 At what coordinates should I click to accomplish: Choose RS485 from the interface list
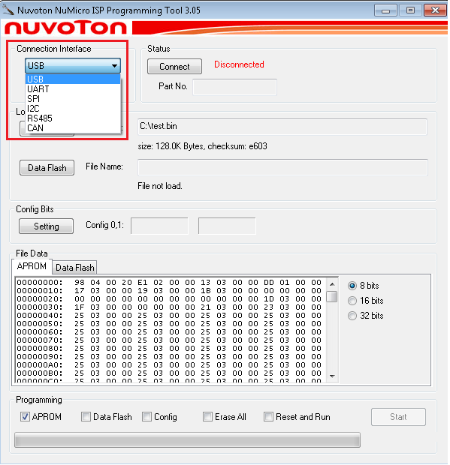point(73,118)
